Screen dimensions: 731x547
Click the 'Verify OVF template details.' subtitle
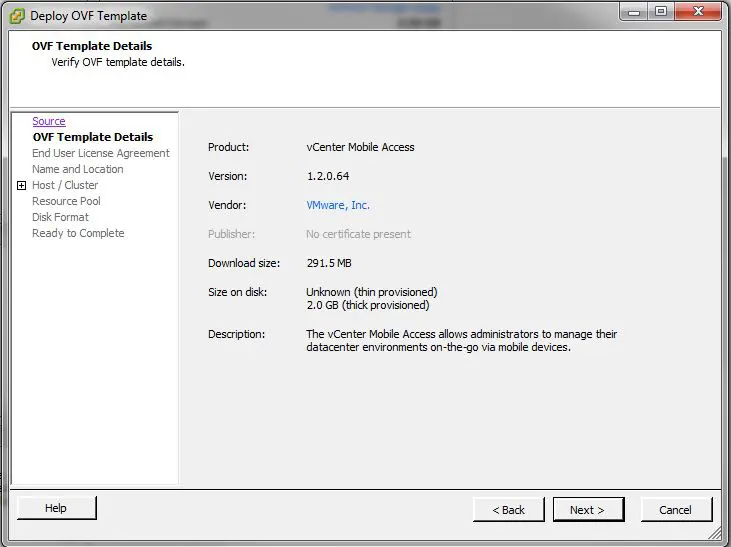click(x=118, y=62)
